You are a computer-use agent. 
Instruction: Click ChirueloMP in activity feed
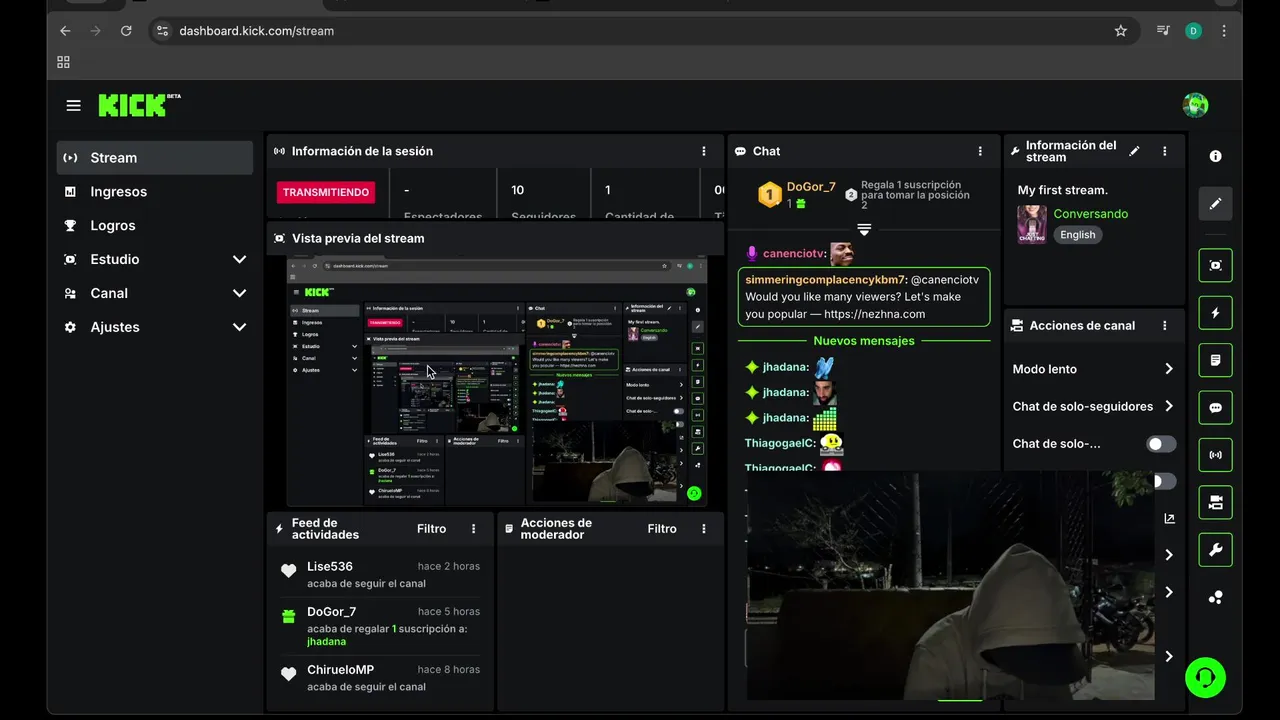pos(341,670)
